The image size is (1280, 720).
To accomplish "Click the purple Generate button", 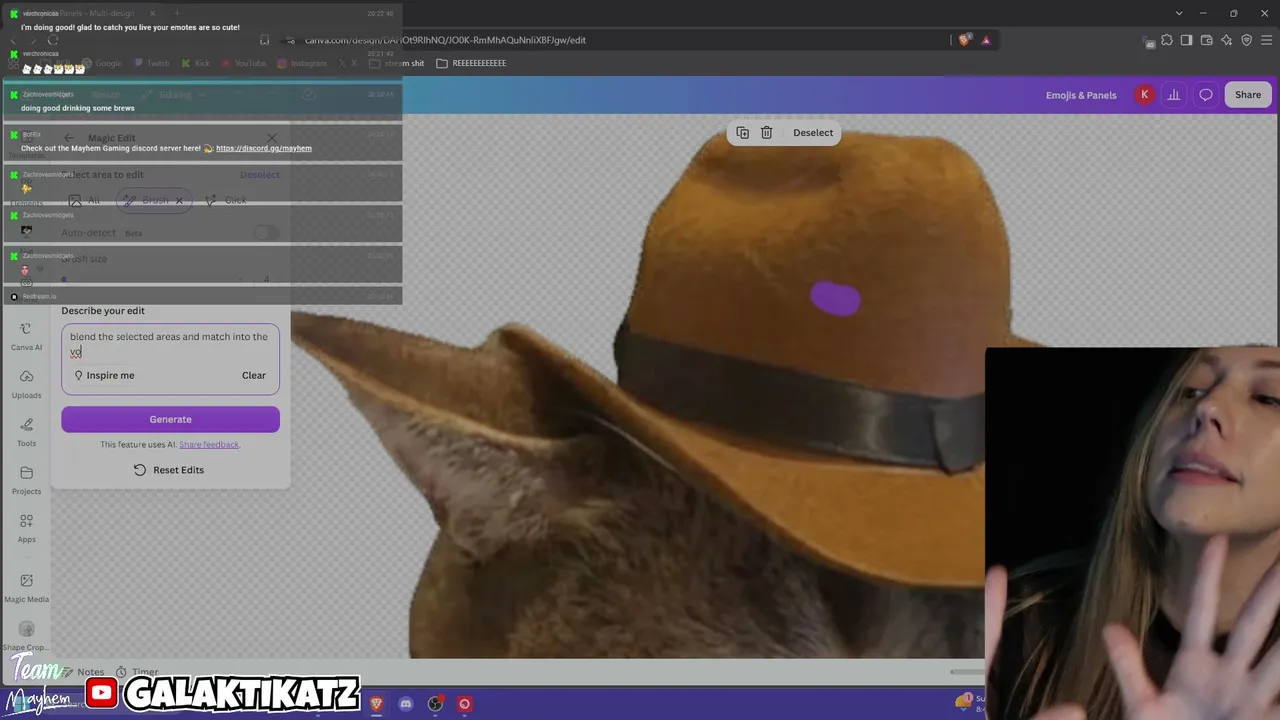I will point(170,419).
